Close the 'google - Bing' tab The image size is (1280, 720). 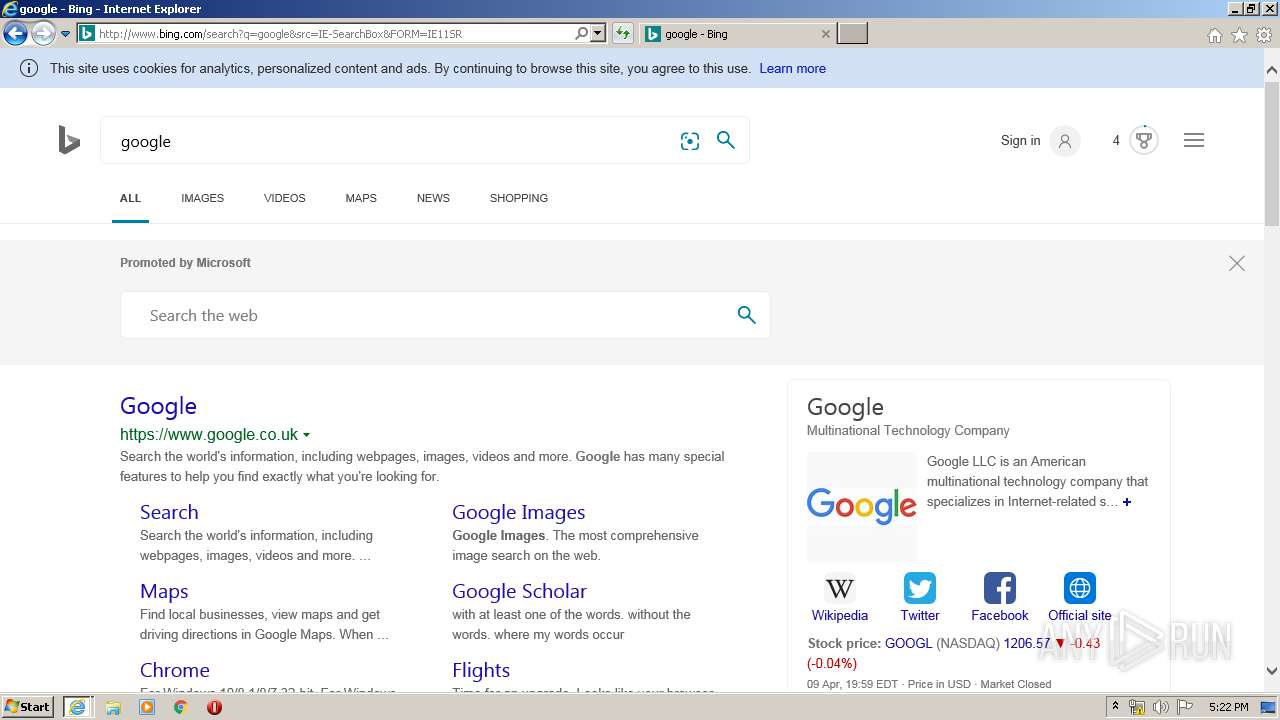[825, 34]
